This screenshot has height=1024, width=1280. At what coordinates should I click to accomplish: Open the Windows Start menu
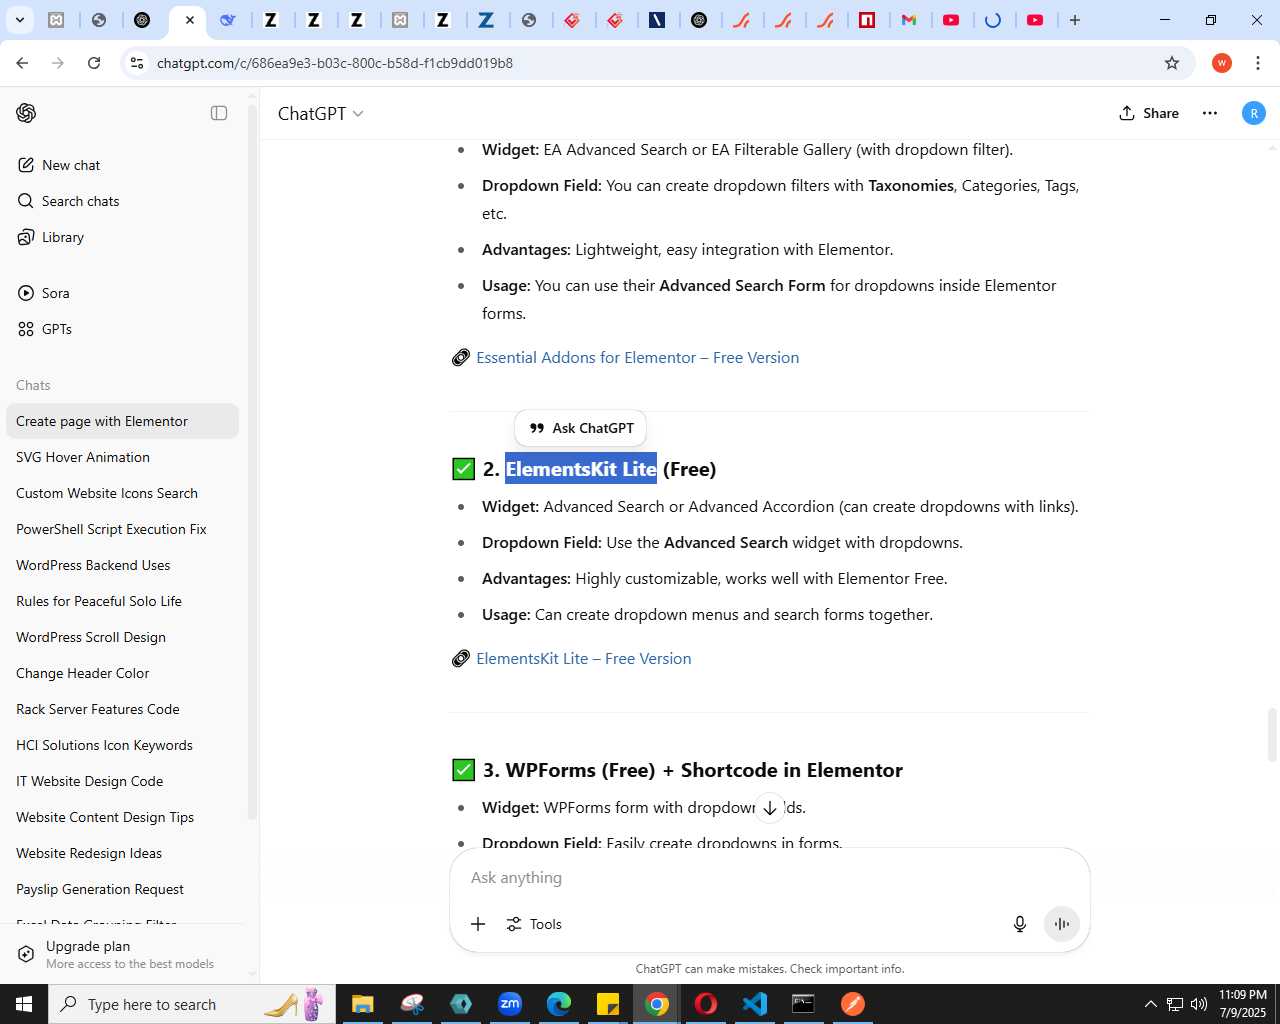[x=24, y=1004]
